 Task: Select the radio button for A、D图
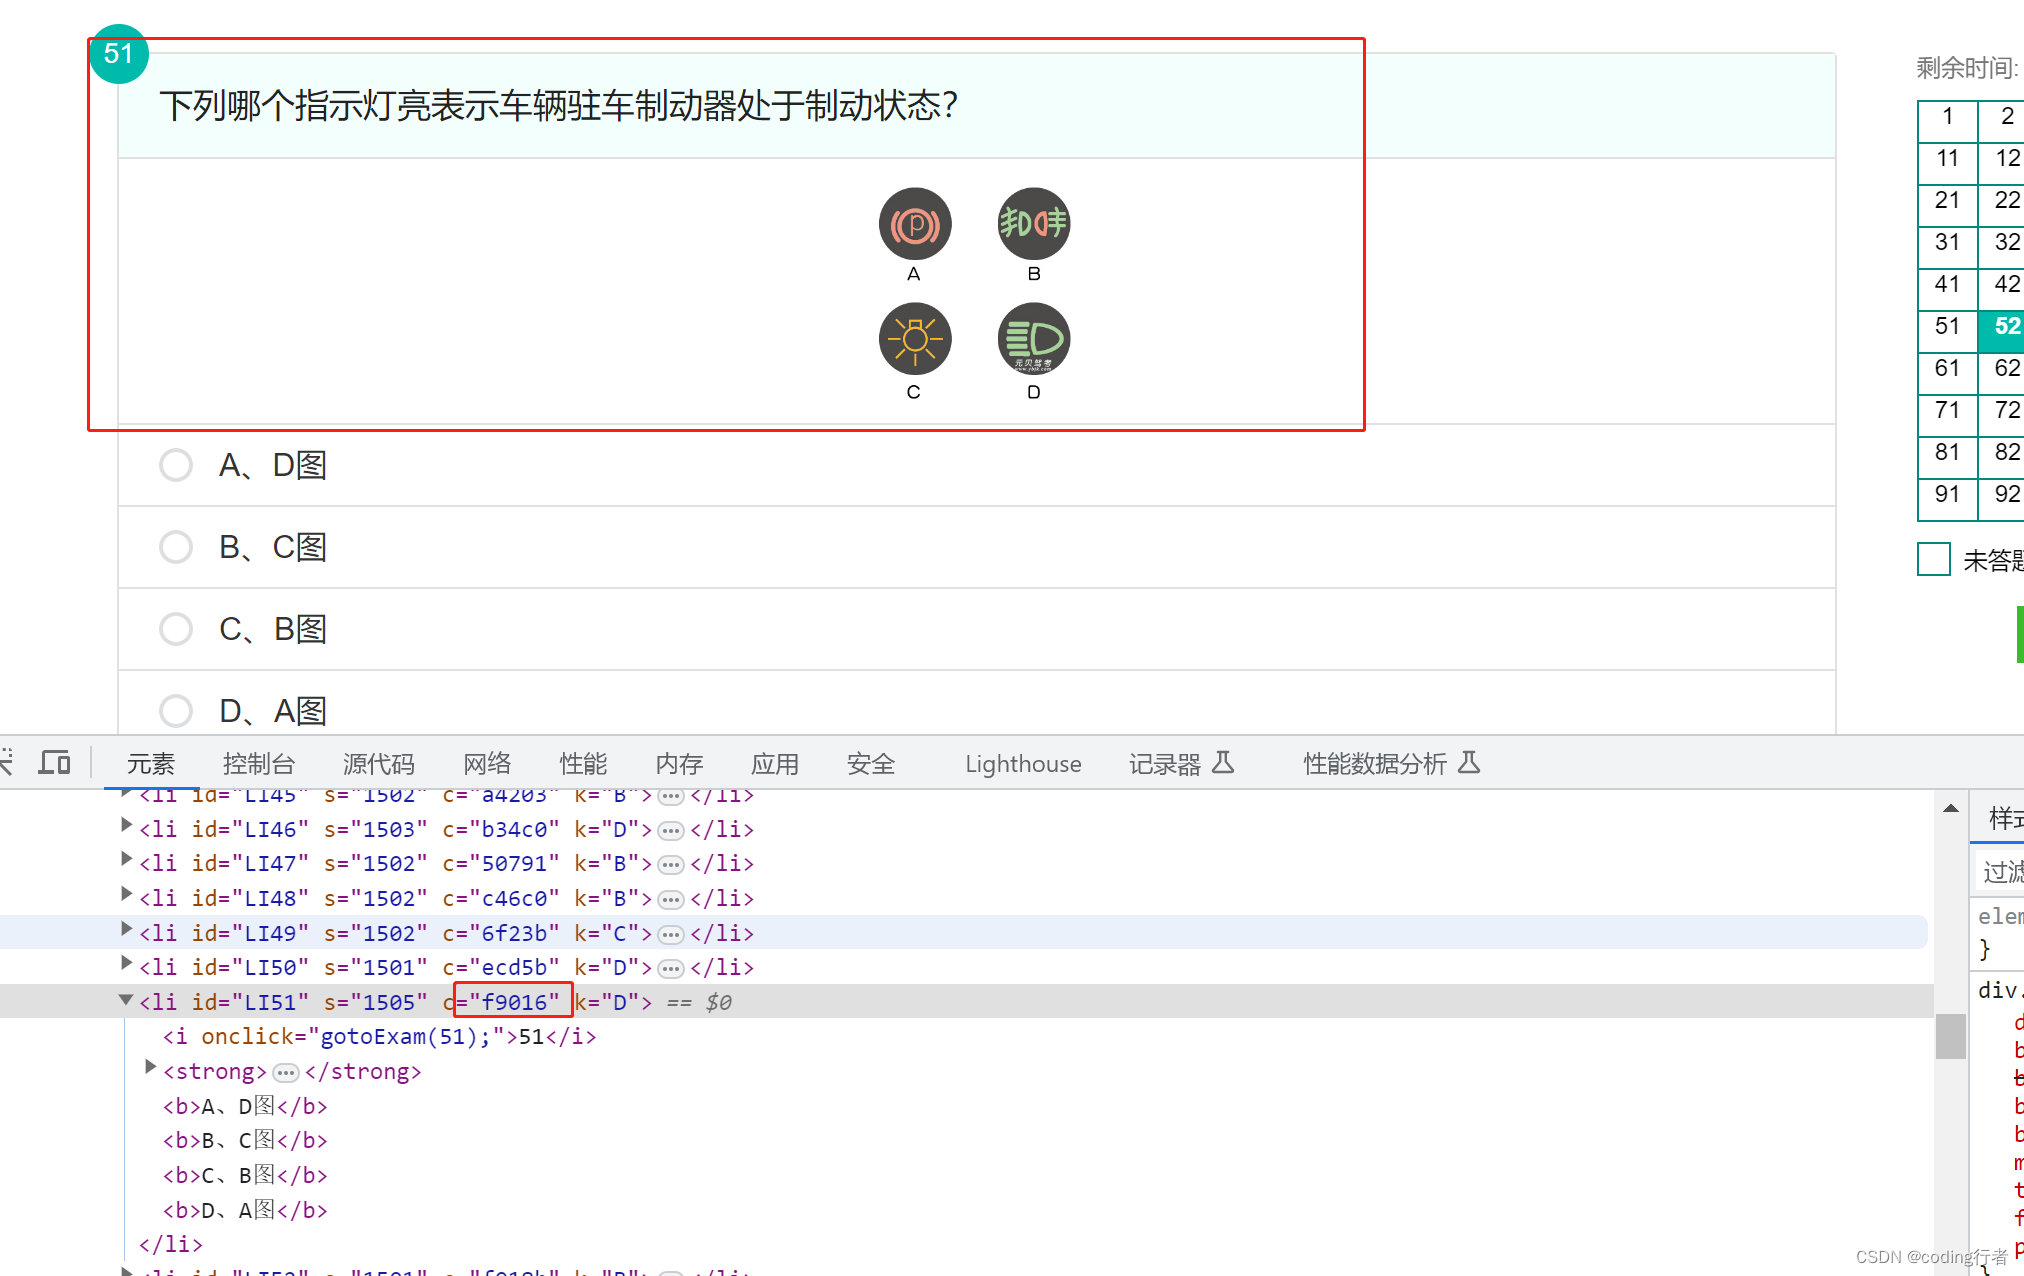click(x=176, y=464)
